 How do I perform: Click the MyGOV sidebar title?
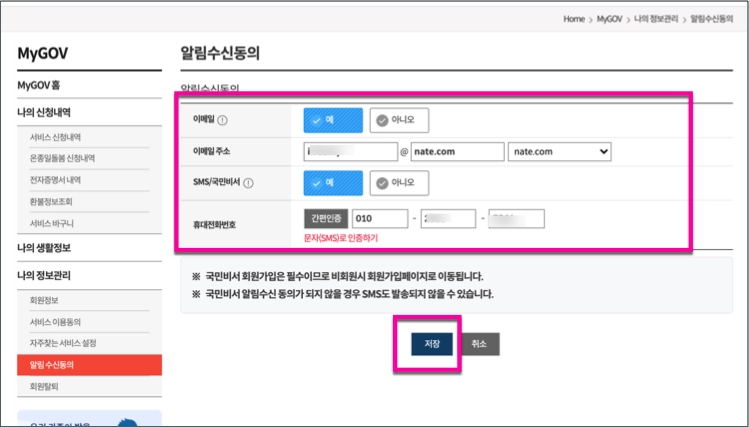(43, 53)
